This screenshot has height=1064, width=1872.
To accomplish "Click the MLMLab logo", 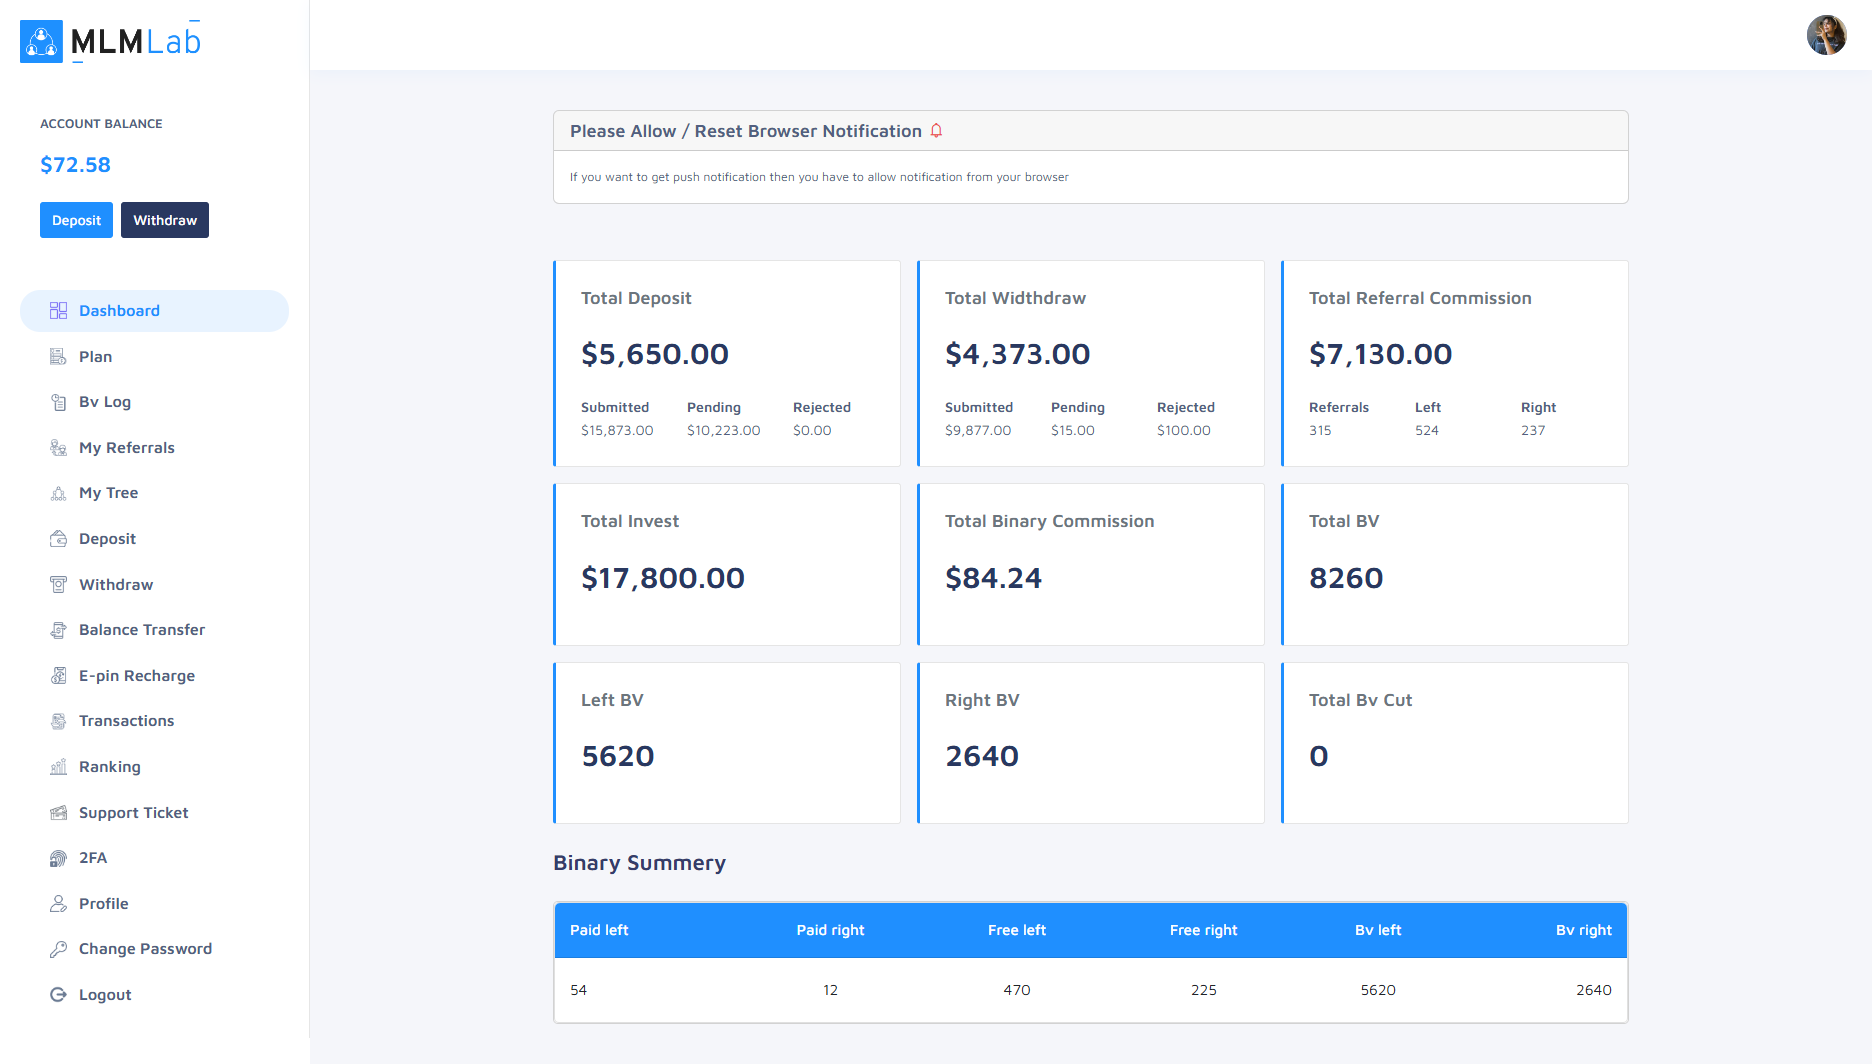I will [x=111, y=41].
